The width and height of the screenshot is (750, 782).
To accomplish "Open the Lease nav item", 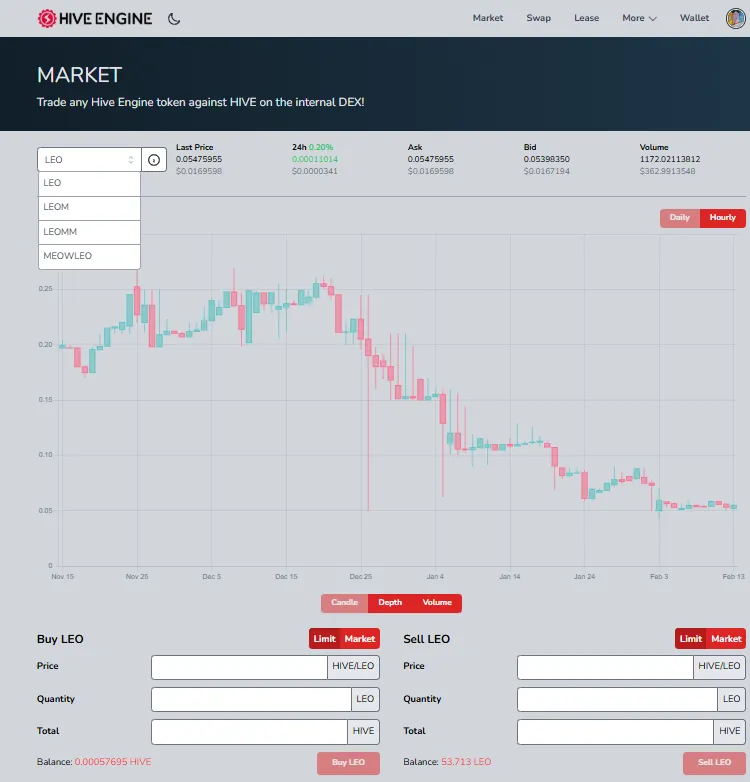I will click(586, 18).
